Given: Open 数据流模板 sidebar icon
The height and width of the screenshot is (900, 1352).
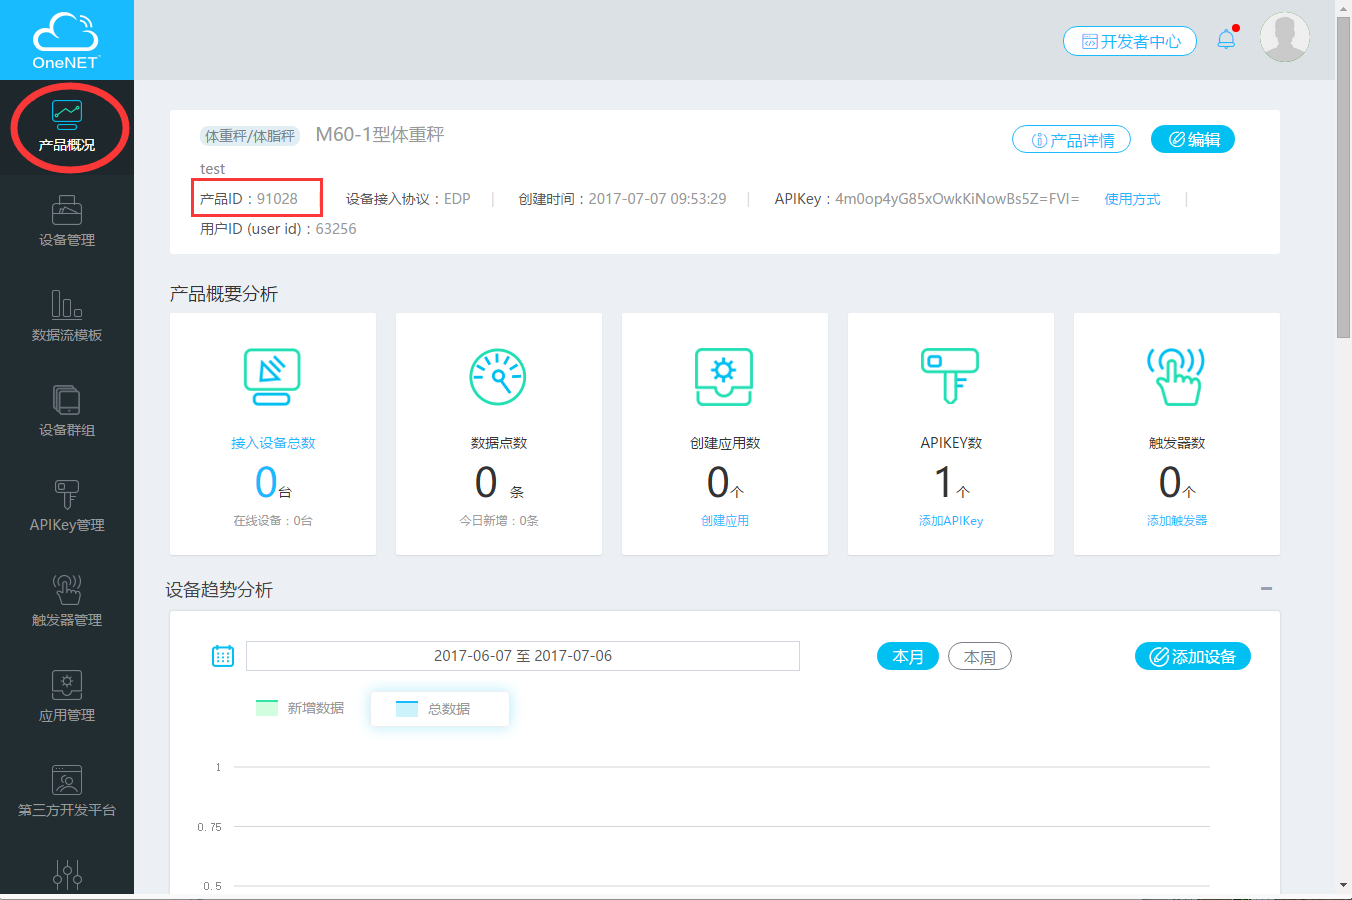Looking at the screenshot, I should [67, 316].
